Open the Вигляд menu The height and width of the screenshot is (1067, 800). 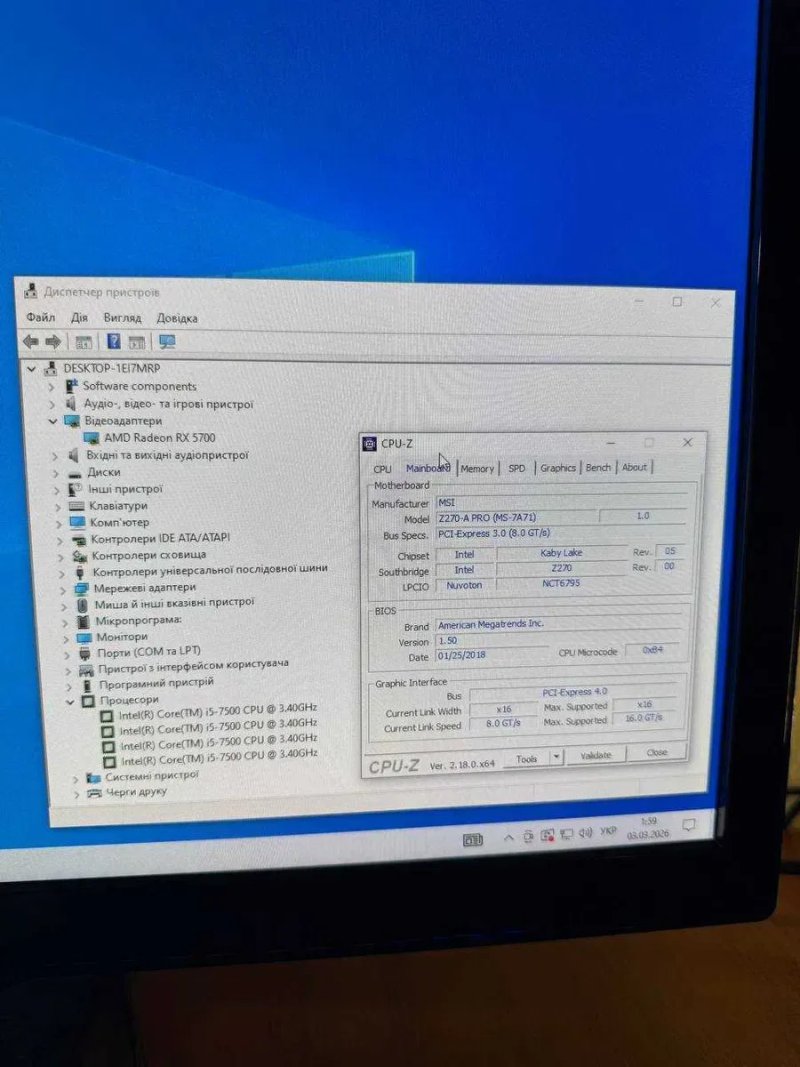point(122,318)
